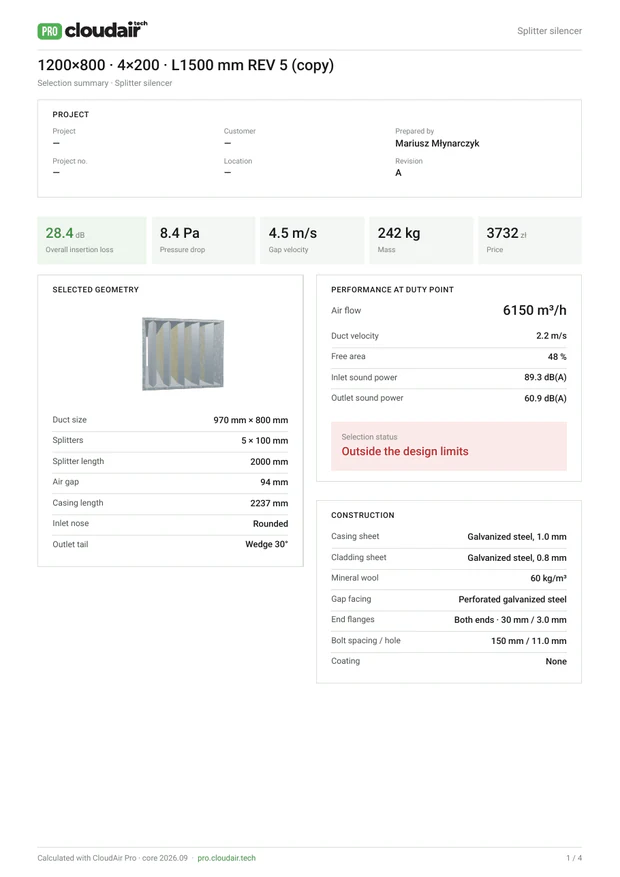Viewport: 620px width, 877px height.
Task: Select casing sheet 'Galvanized steel, 1.0 mm'
Action: (517, 536)
